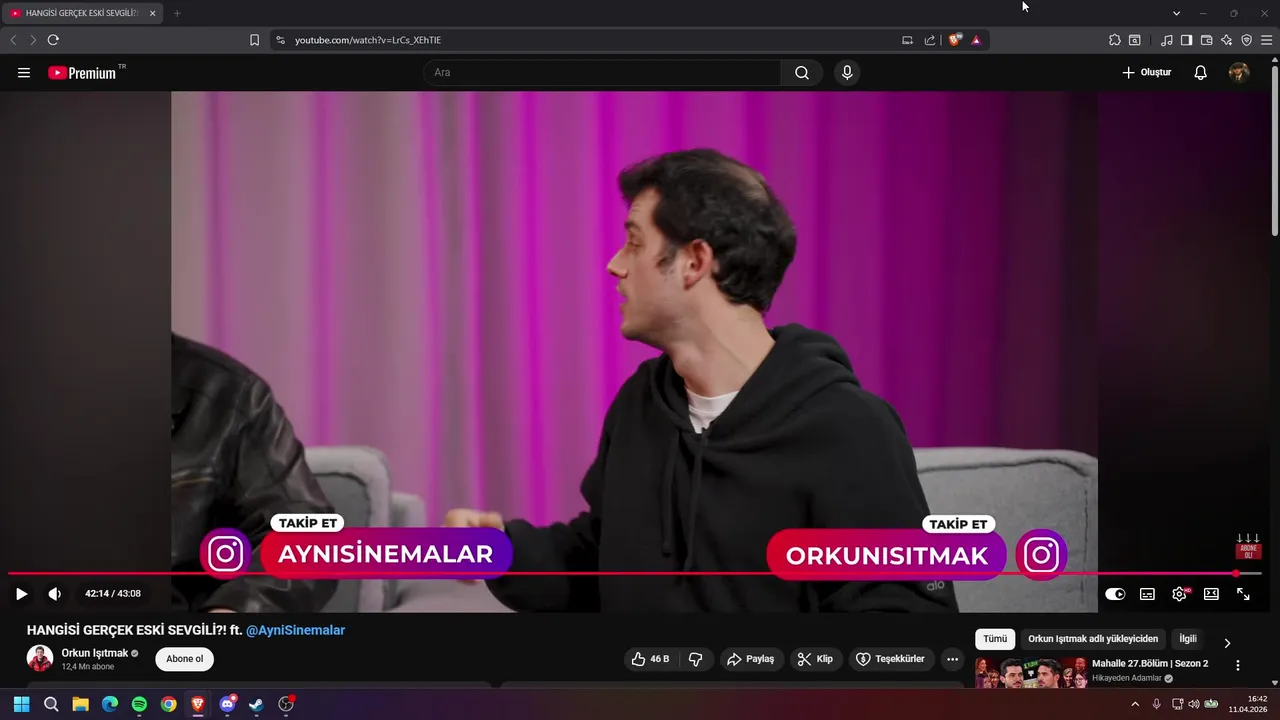Start voice search with the microphone
Screen dimensions: 1280x720
(847, 73)
